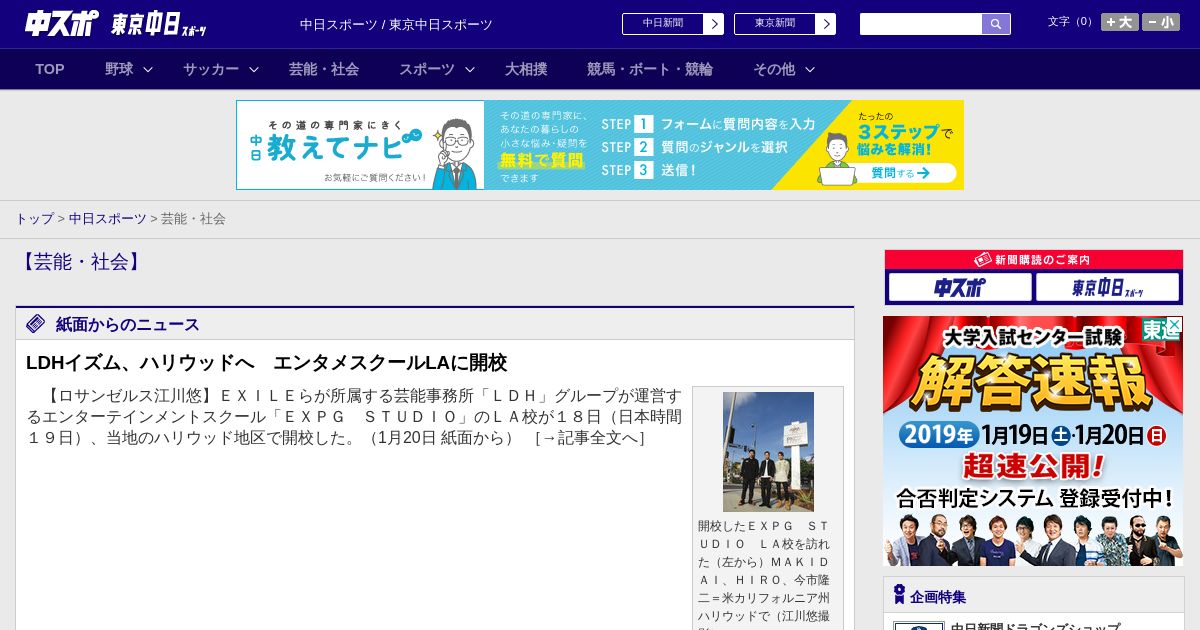This screenshot has height=630, width=1200.
Task: Click the 【芸能・社会】 page heading
Action: pyautogui.click(x=81, y=262)
